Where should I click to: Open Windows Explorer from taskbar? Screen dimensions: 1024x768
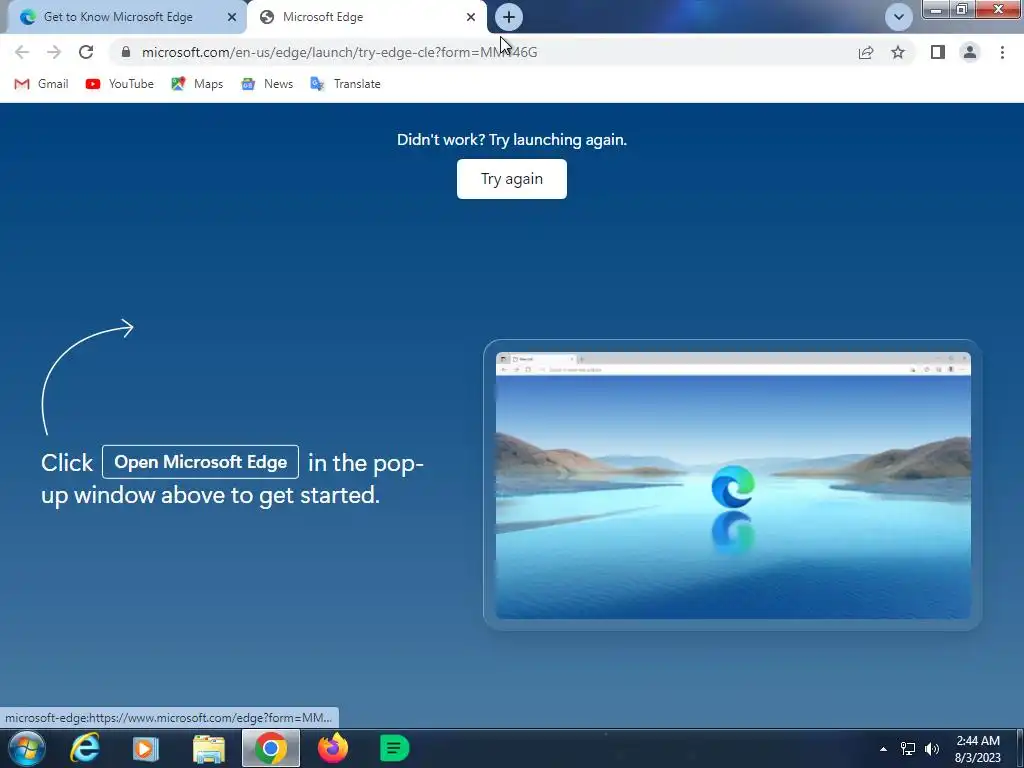(209, 748)
